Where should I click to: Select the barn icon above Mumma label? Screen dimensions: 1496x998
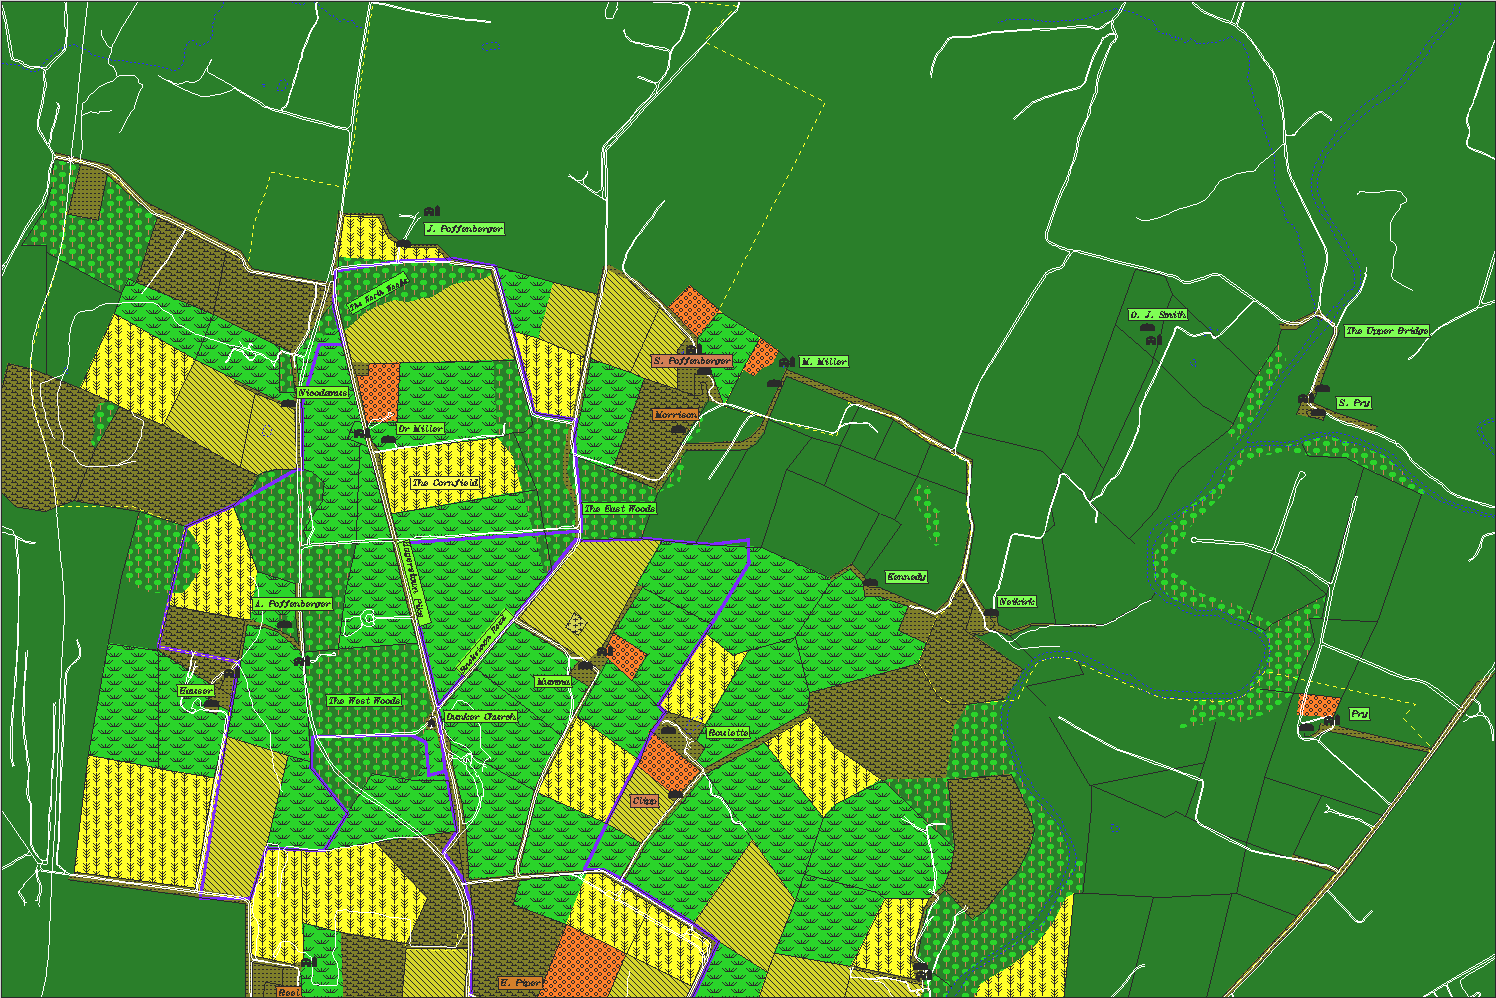[604, 652]
